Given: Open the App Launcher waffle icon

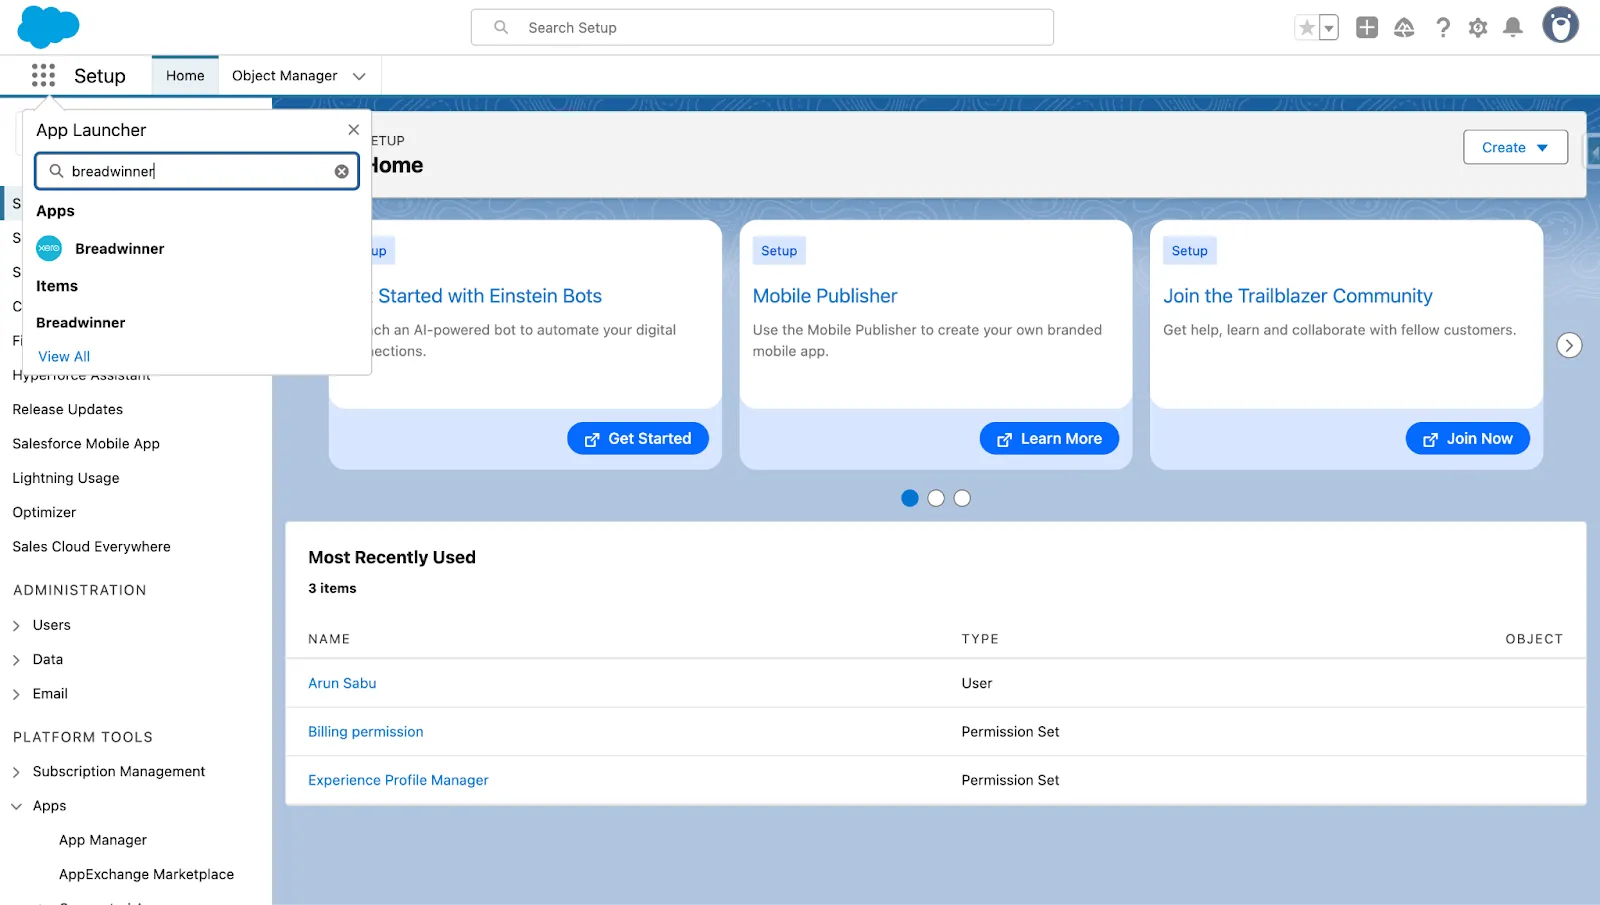Looking at the screenshot, I should pyautogui.click(x=43, y=75).
